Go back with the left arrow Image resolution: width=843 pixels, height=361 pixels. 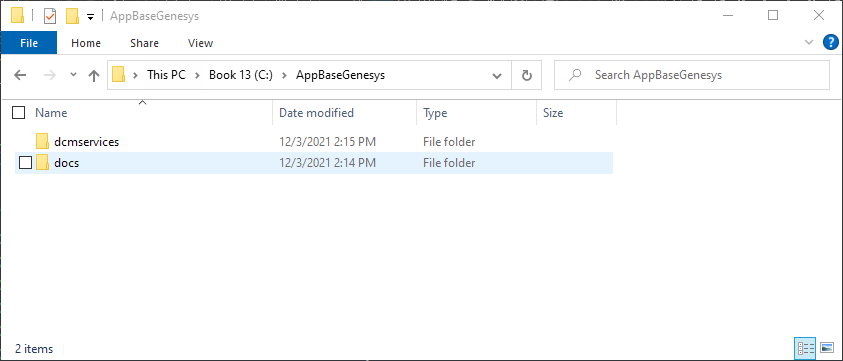tap(20, 75)
